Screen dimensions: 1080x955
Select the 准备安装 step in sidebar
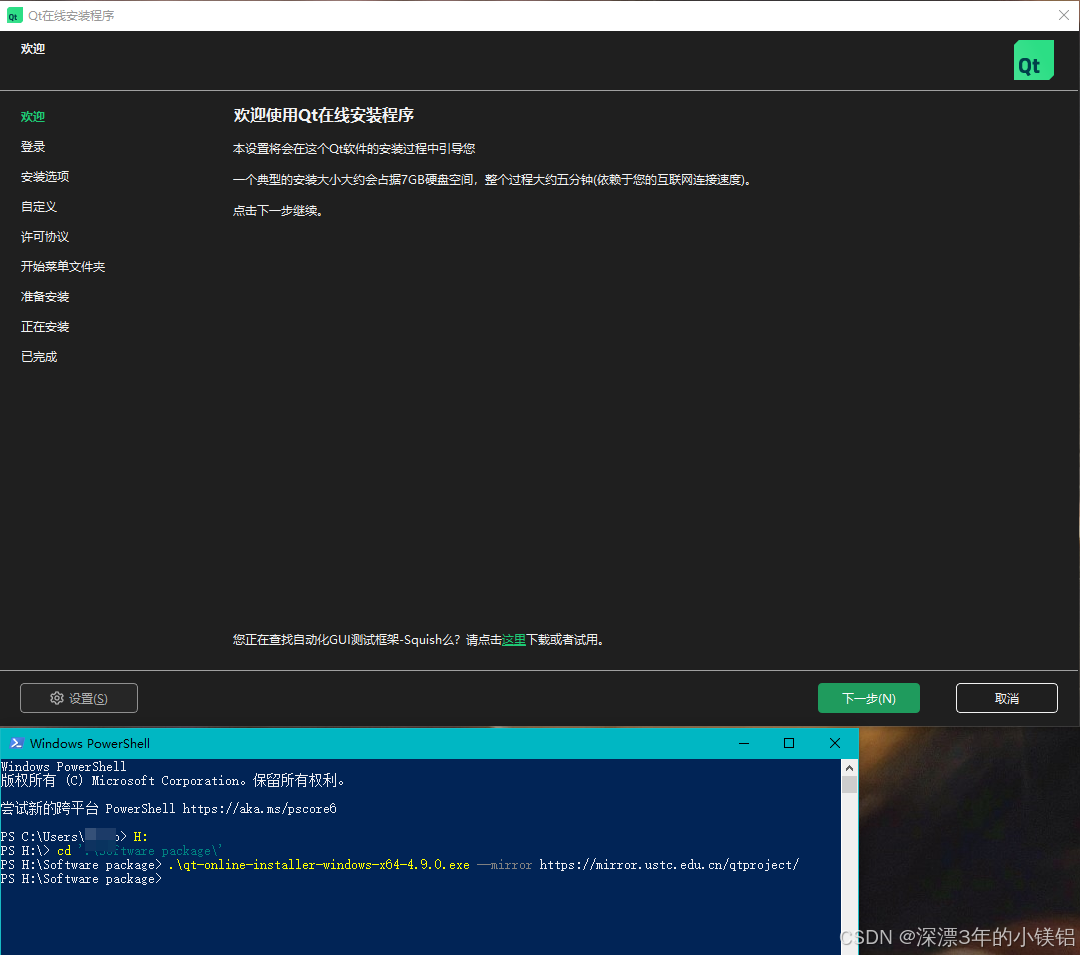pyautogui.click(x=45, y=297)
